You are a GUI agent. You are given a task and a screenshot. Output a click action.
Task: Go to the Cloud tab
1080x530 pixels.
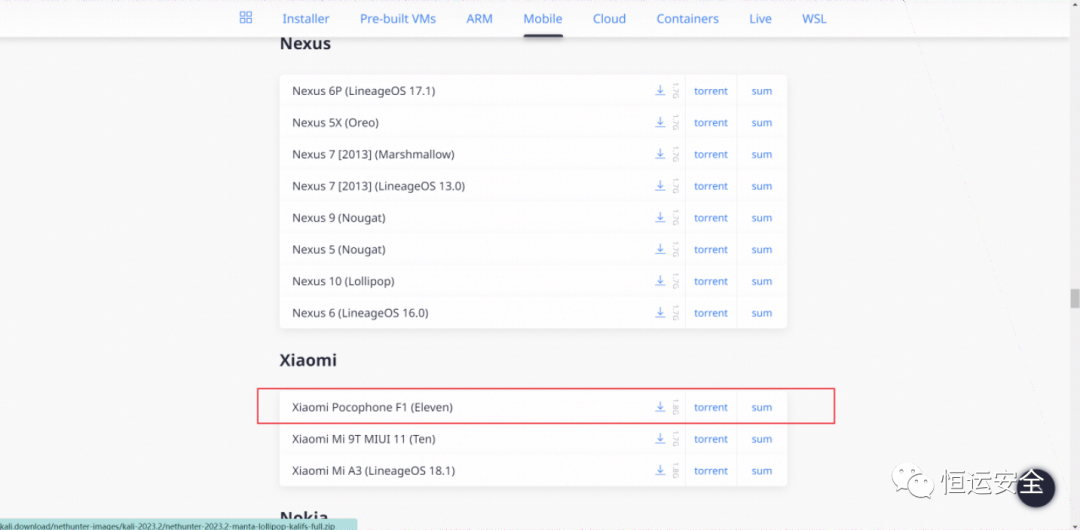click(610, 19)
